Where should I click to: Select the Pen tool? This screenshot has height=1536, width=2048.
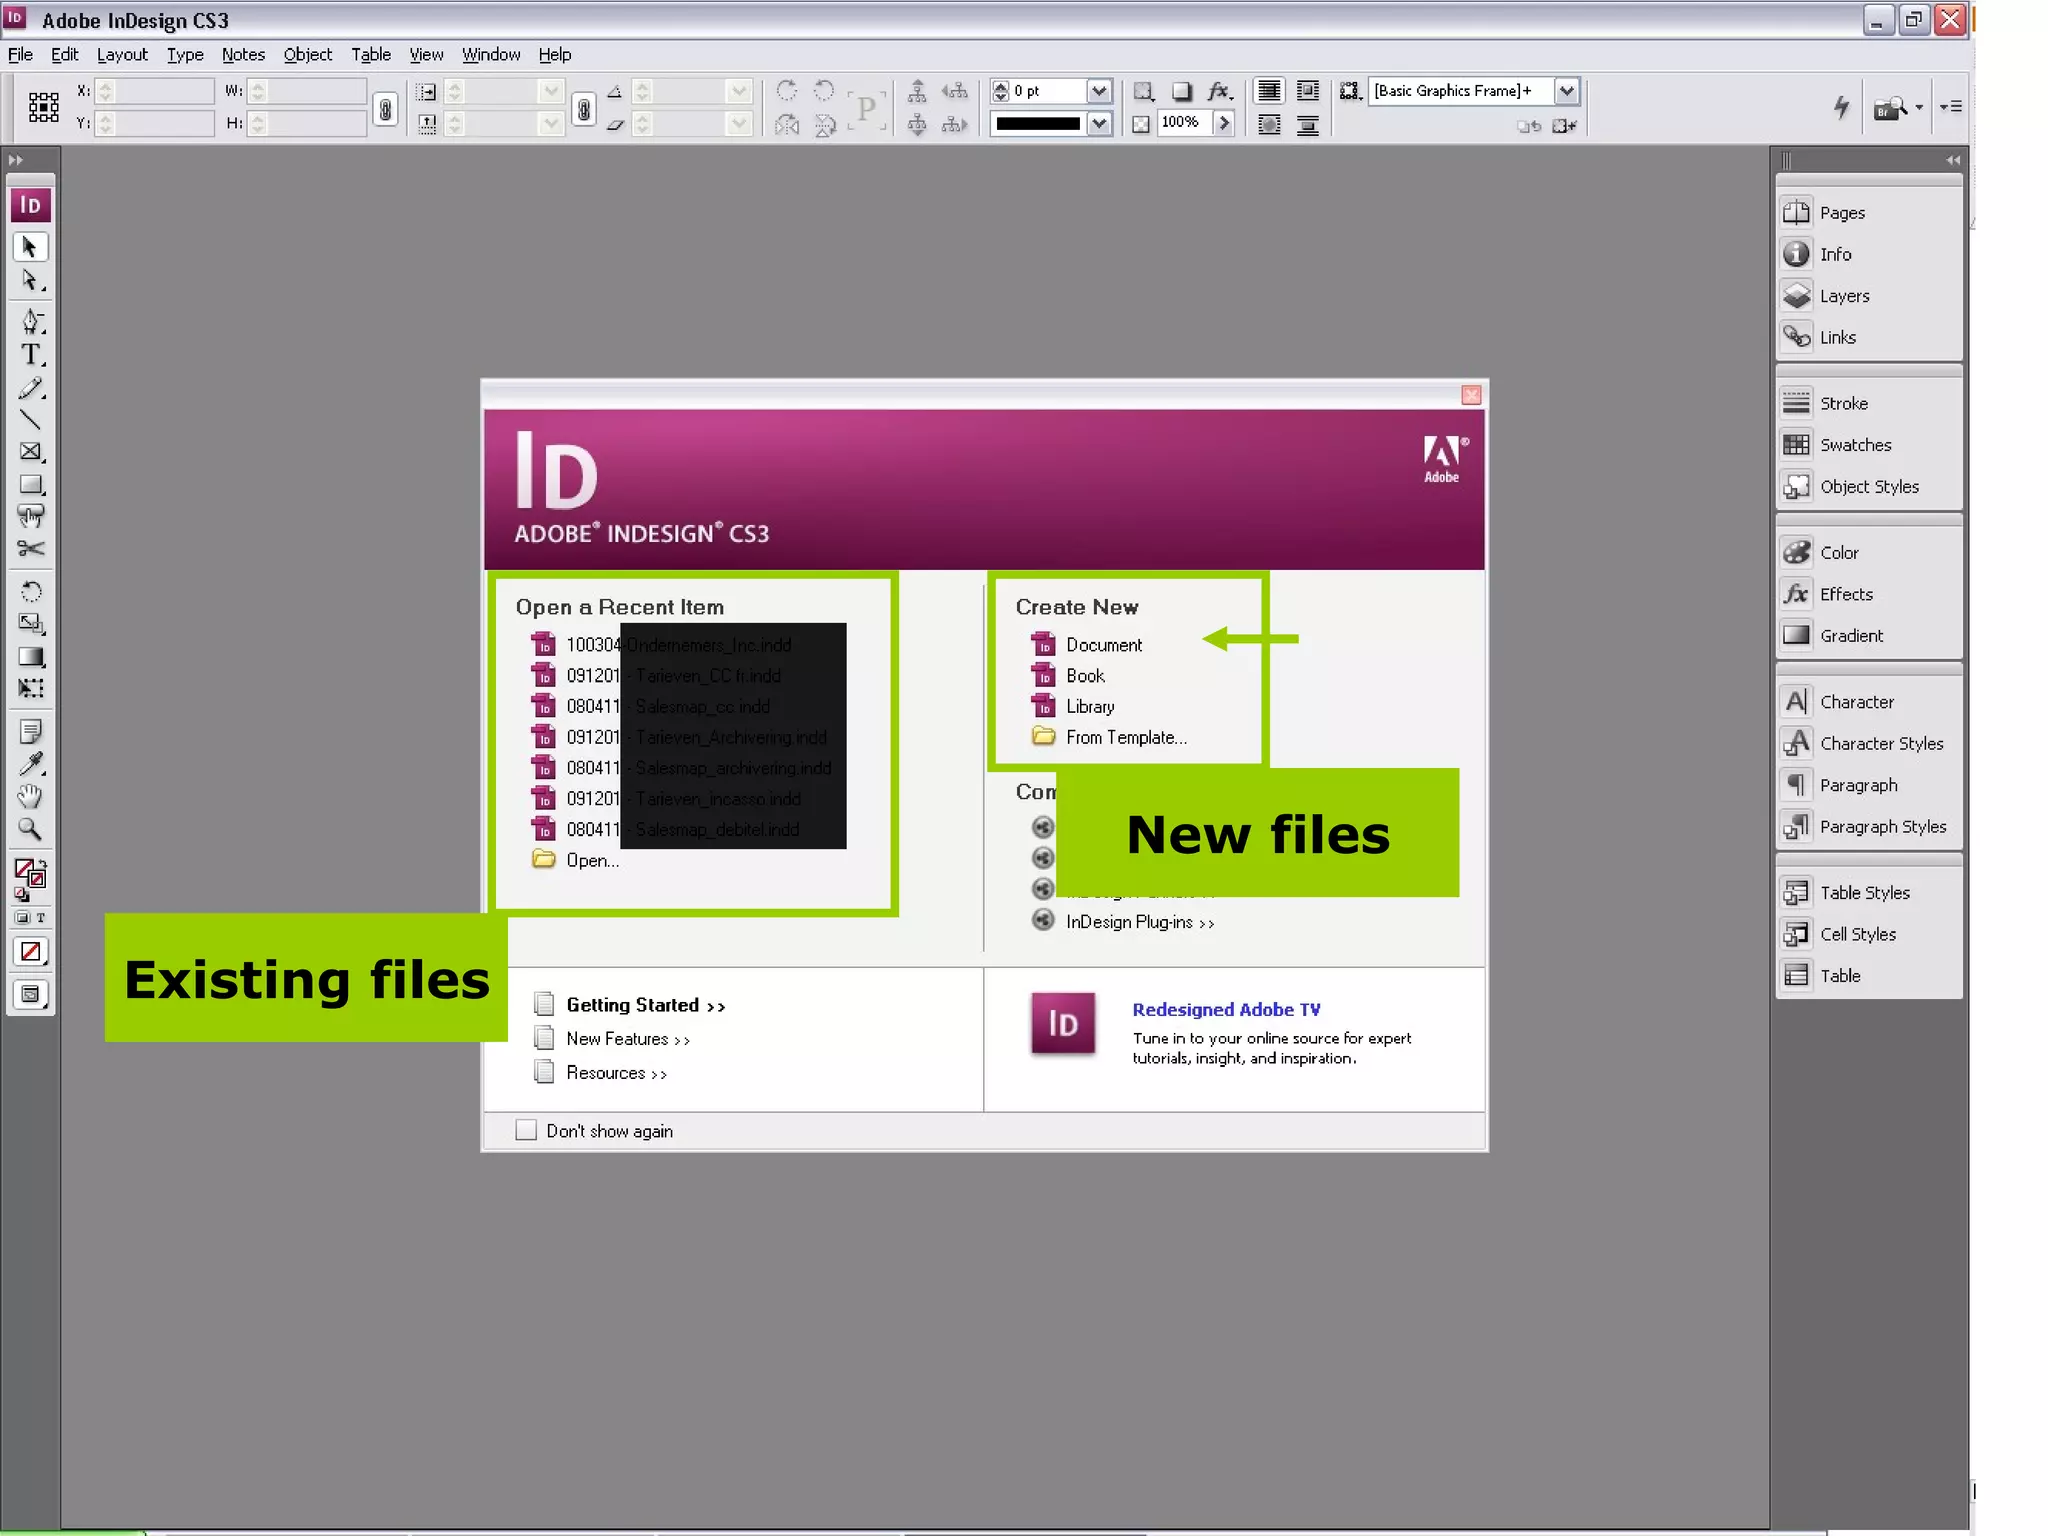(30, 321)
